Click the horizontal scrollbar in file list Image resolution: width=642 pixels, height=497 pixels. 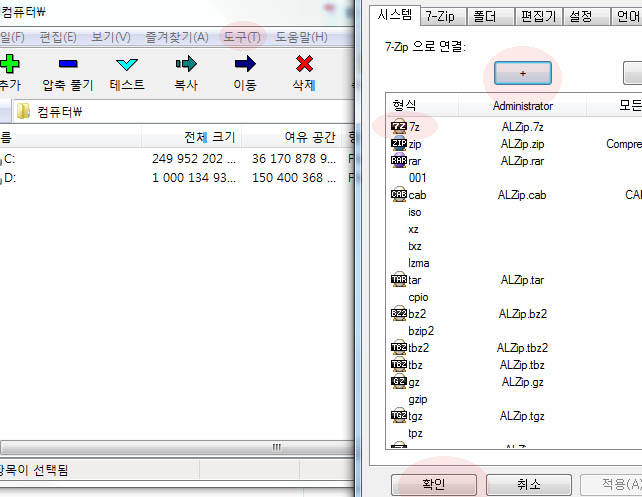176,447
